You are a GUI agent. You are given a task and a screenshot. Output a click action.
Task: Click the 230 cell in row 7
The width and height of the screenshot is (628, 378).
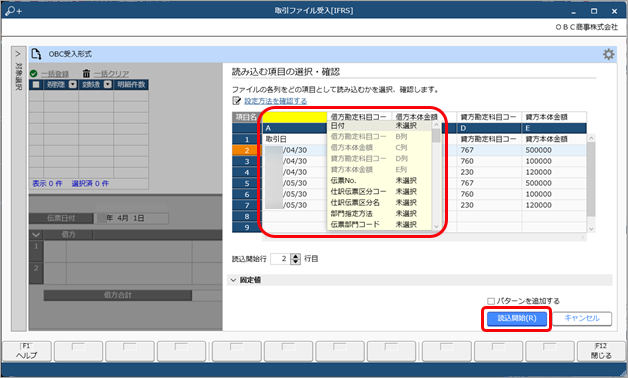pyautogui.click(x=489, y=205)
